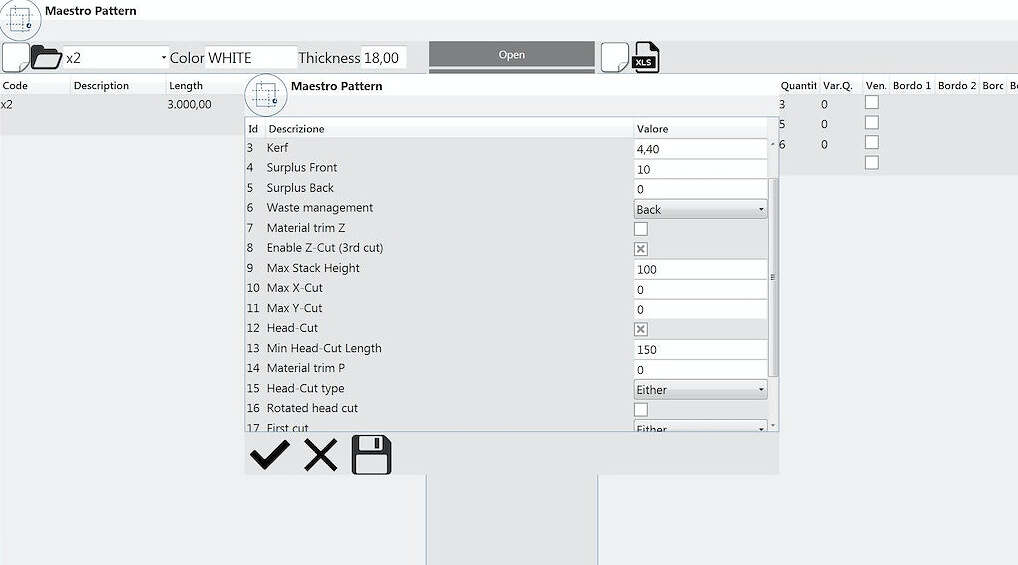1018x565 pixels.
Task: Toggle the Material trim Z checkbox
Action: click(x=641, y=229)
